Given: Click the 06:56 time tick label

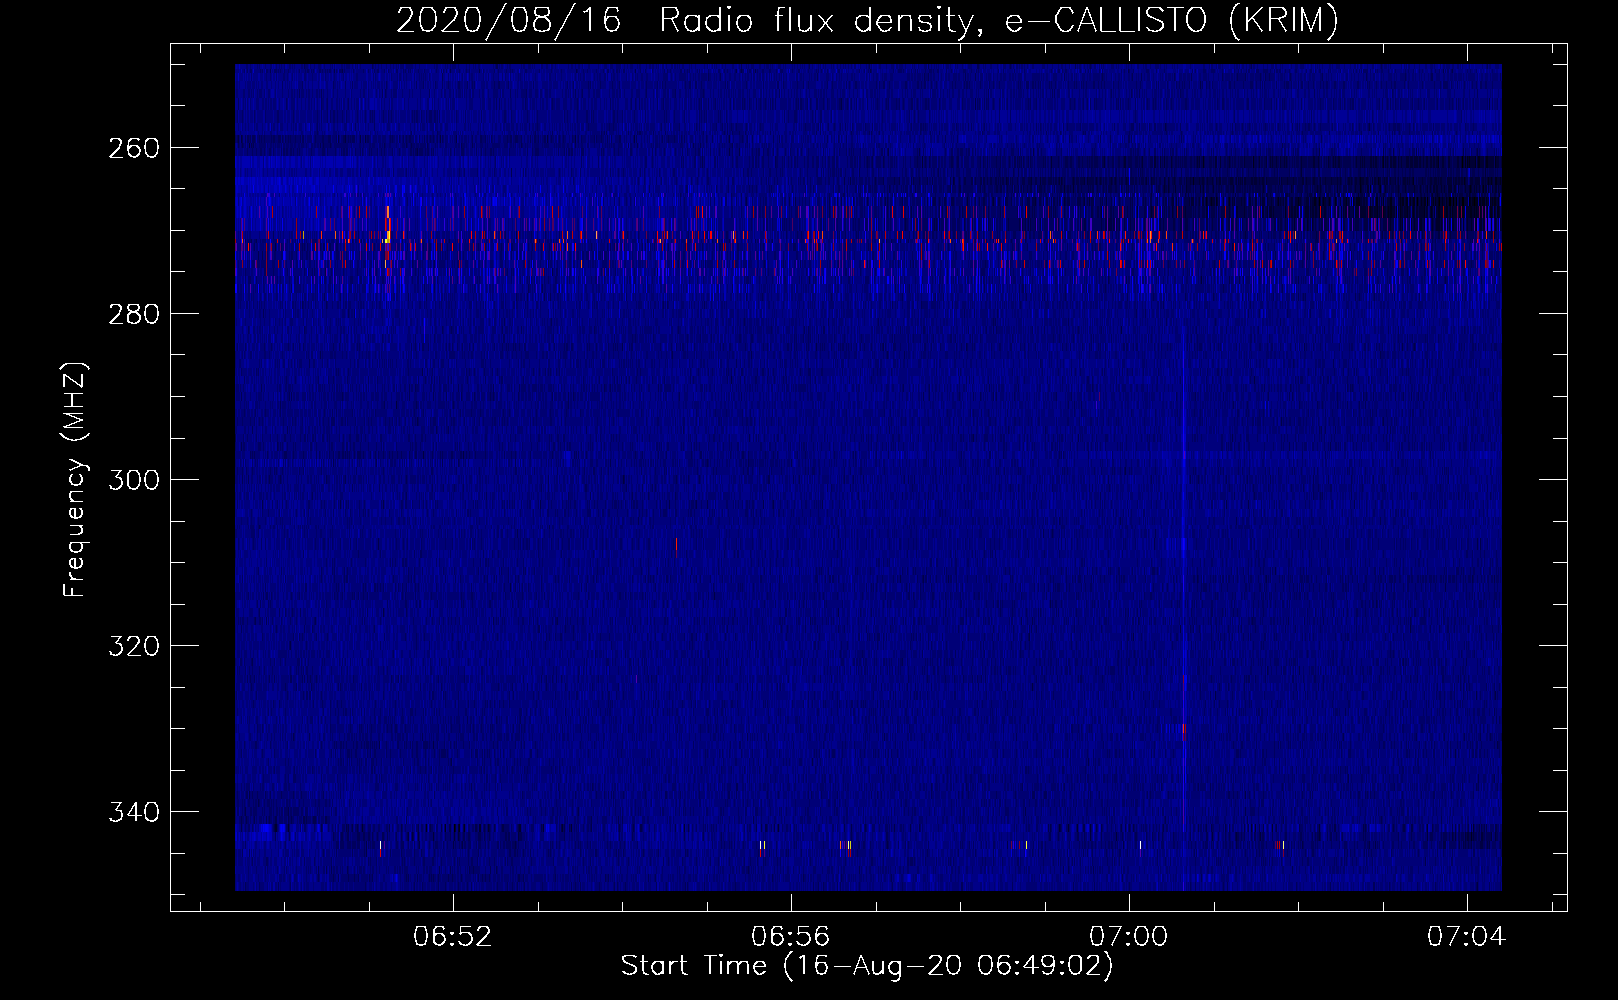Looking at the screenshot, I should coord(791,937).
